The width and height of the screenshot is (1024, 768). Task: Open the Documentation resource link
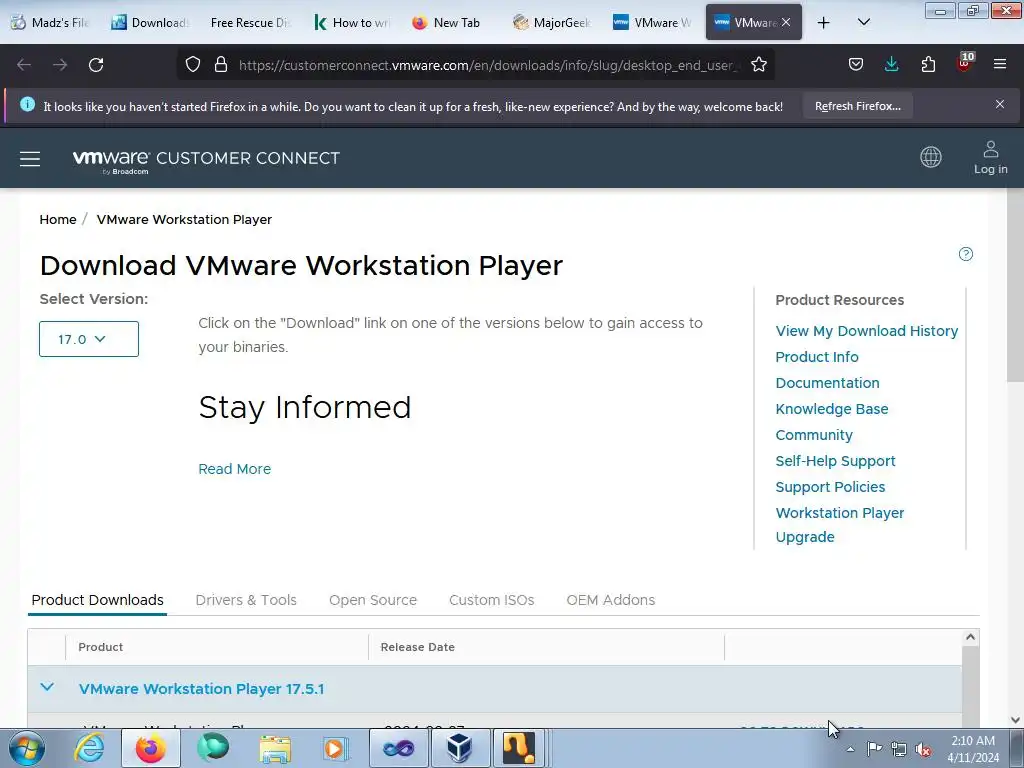pyautogui.click(x=827, y=383)
